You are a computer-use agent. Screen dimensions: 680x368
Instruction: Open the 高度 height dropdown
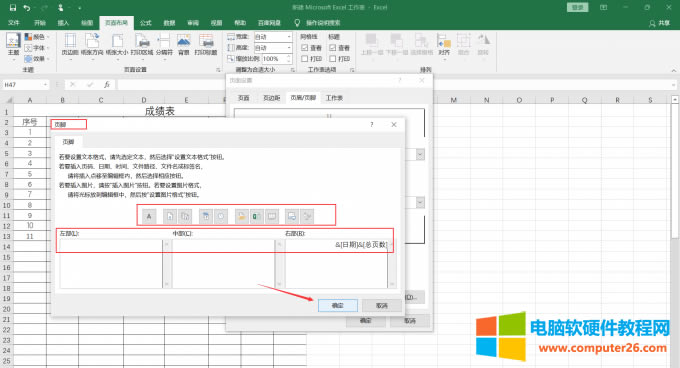[x=289, y=48]
